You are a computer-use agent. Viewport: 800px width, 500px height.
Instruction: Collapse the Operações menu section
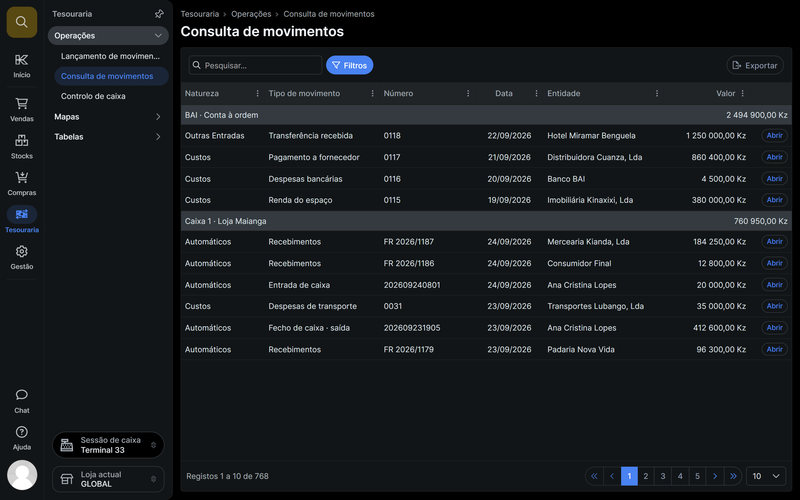108,36
